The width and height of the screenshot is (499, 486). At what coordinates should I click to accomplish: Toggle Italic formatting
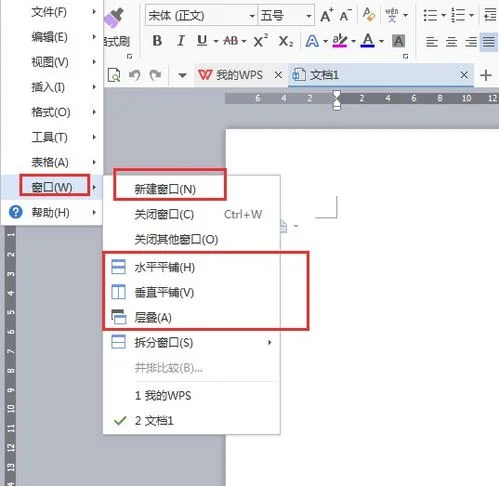click(180, 41)
